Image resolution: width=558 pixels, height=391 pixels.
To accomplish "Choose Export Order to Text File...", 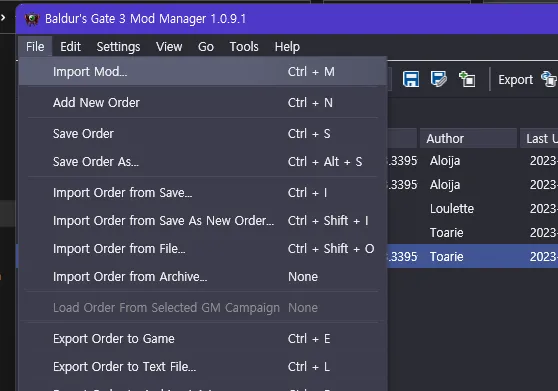I will 203,366.
